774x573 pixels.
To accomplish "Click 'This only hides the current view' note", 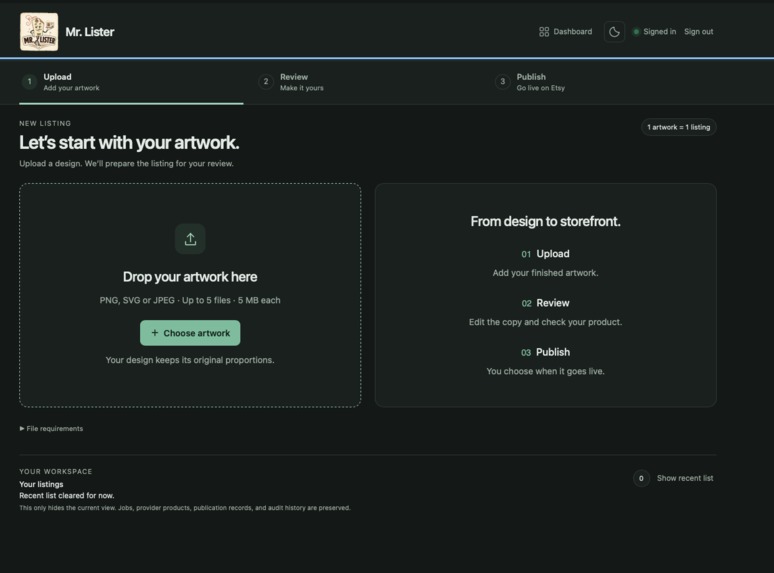I will point(185,508).
